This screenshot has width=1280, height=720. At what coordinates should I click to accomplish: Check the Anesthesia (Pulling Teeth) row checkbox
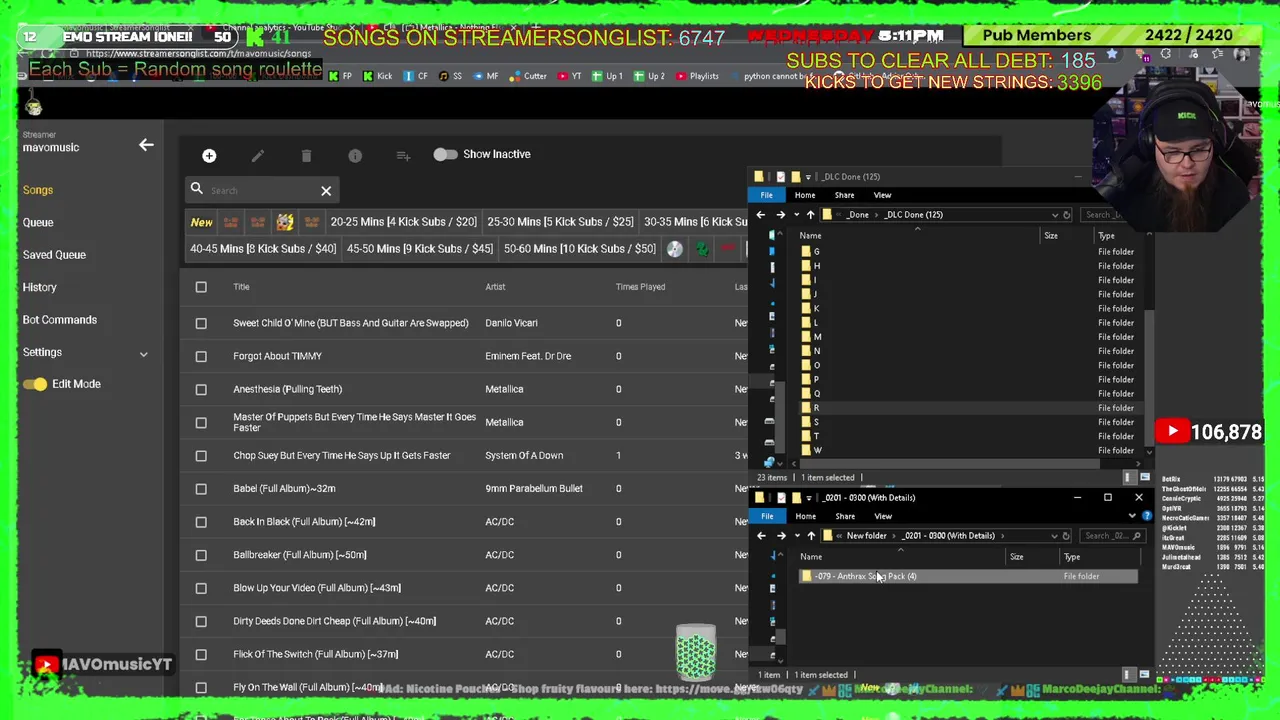[x=201, y=389]
